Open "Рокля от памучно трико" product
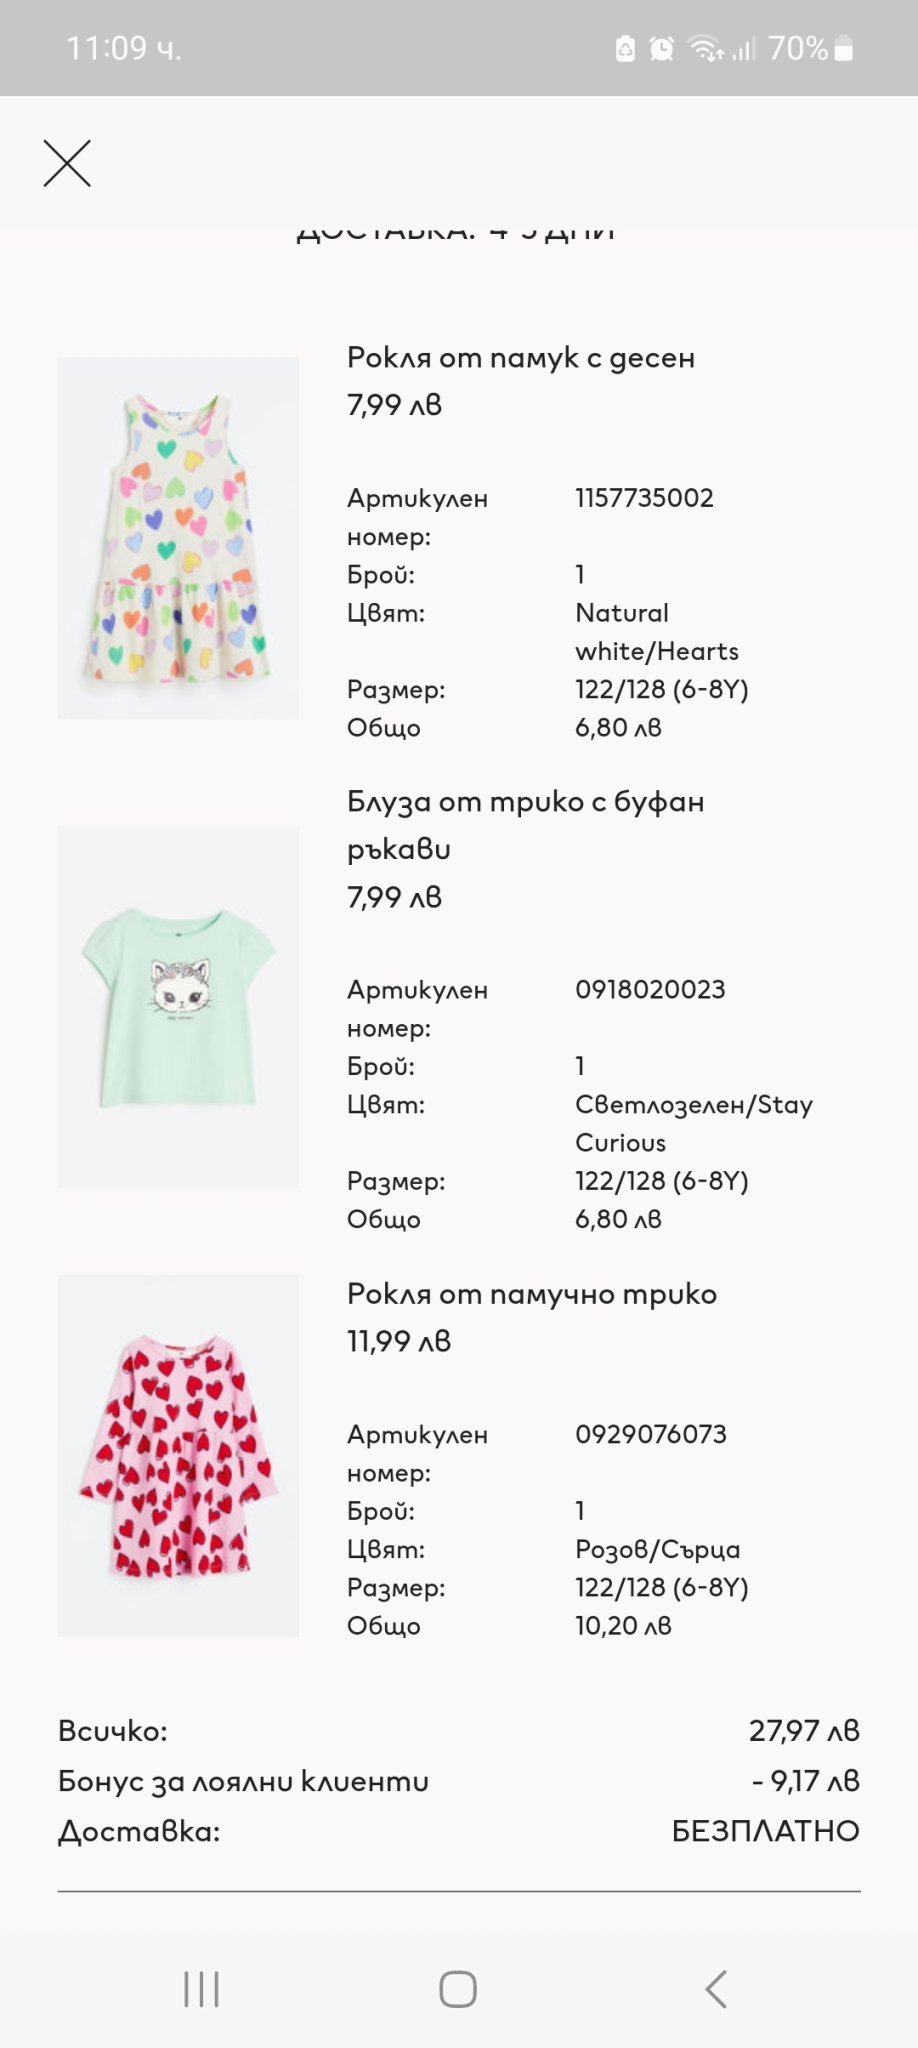 point(531,1294)
